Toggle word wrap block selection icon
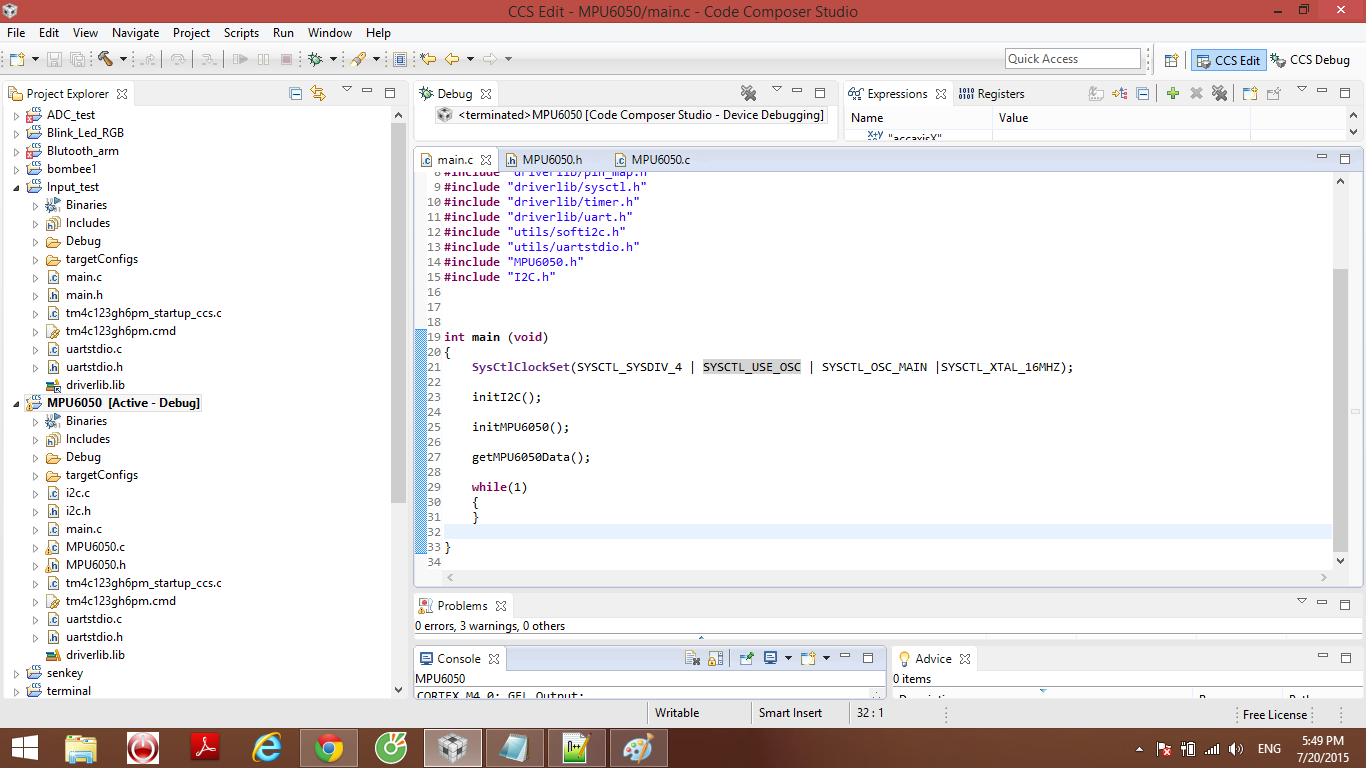Screen dimensions: 1366x768 [x=400, y=59]
